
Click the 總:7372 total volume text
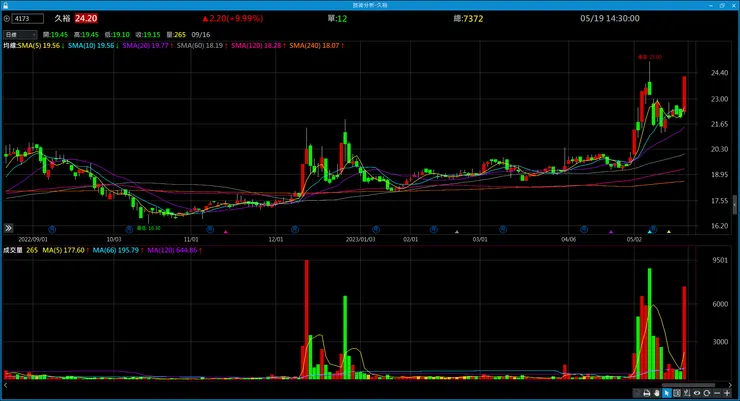pos(468,19)
